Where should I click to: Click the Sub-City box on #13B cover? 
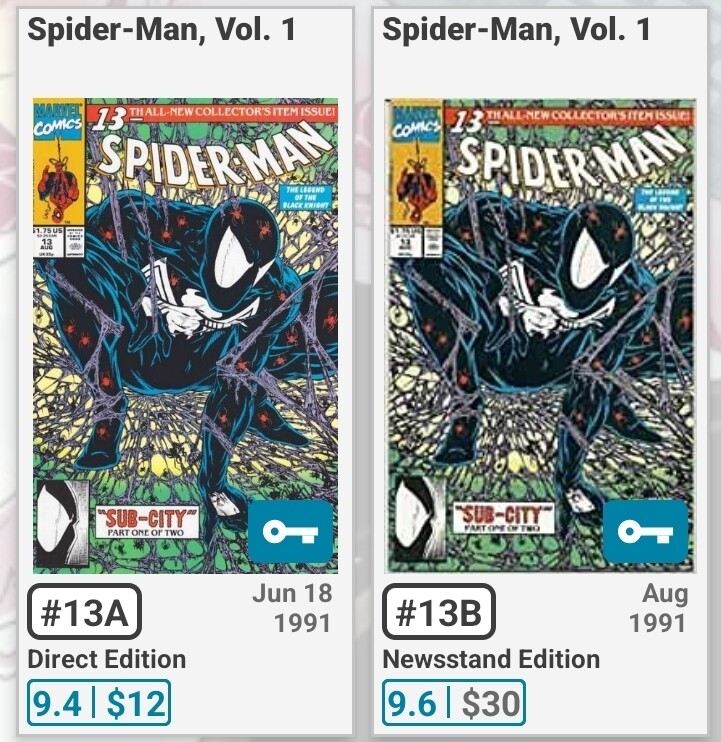click(x=504, y=518)
